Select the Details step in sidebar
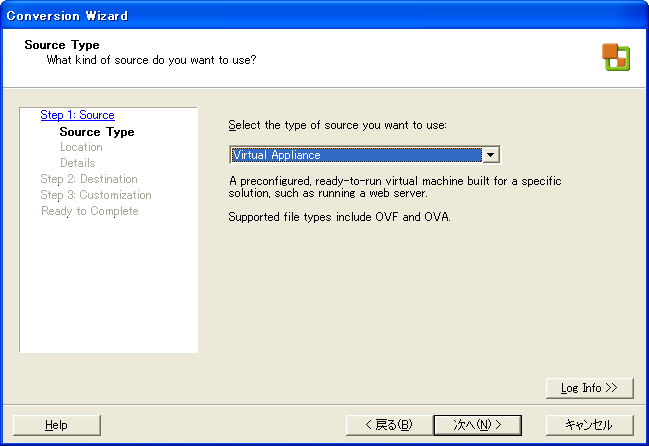Screen dimensions: 649x446 pos(77,163)
